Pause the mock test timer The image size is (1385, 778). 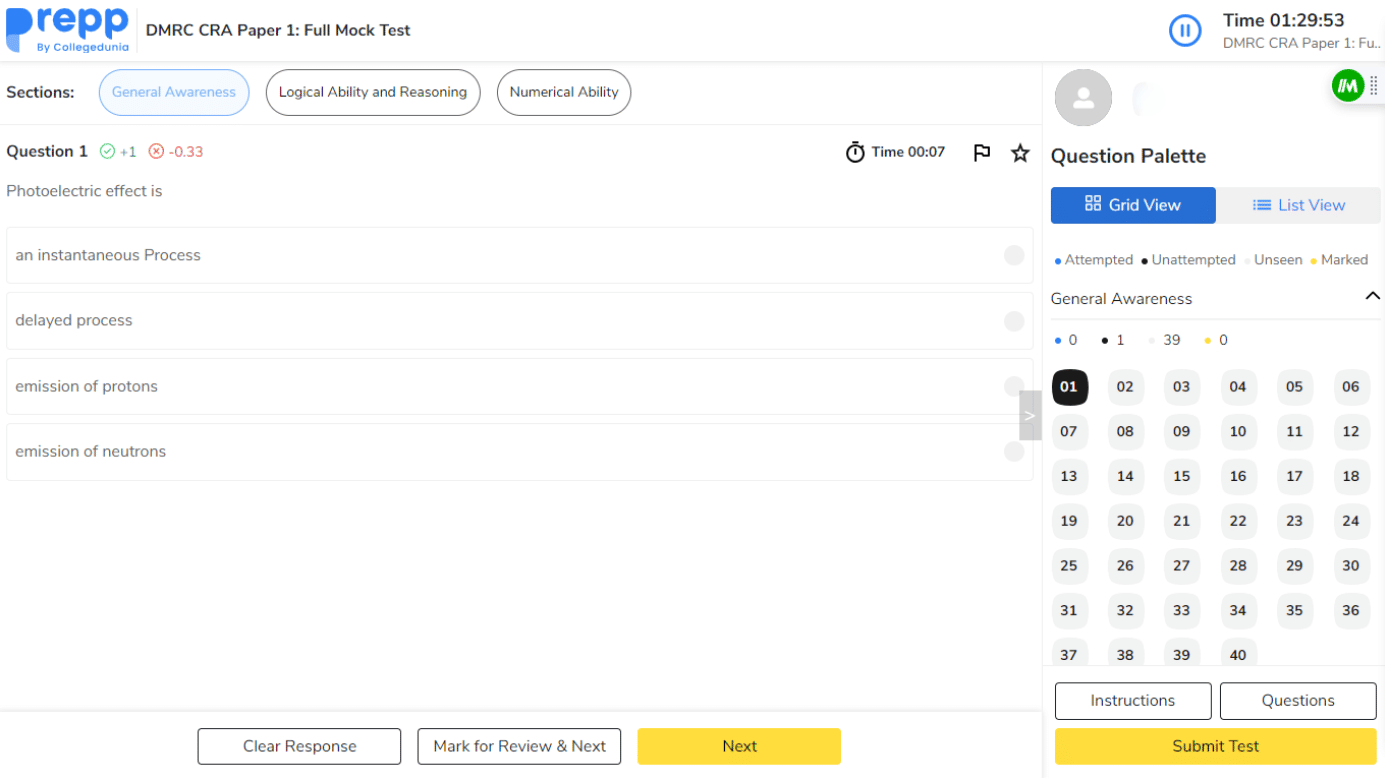tap(1185, 31)
